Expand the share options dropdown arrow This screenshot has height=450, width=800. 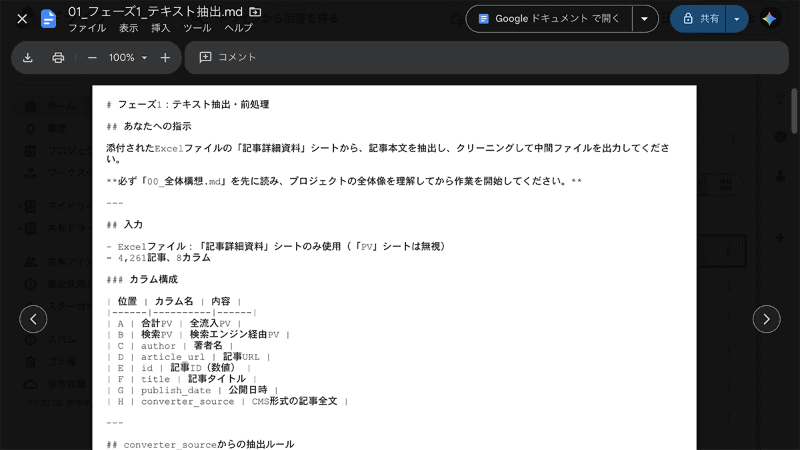[x=737, y=19]
